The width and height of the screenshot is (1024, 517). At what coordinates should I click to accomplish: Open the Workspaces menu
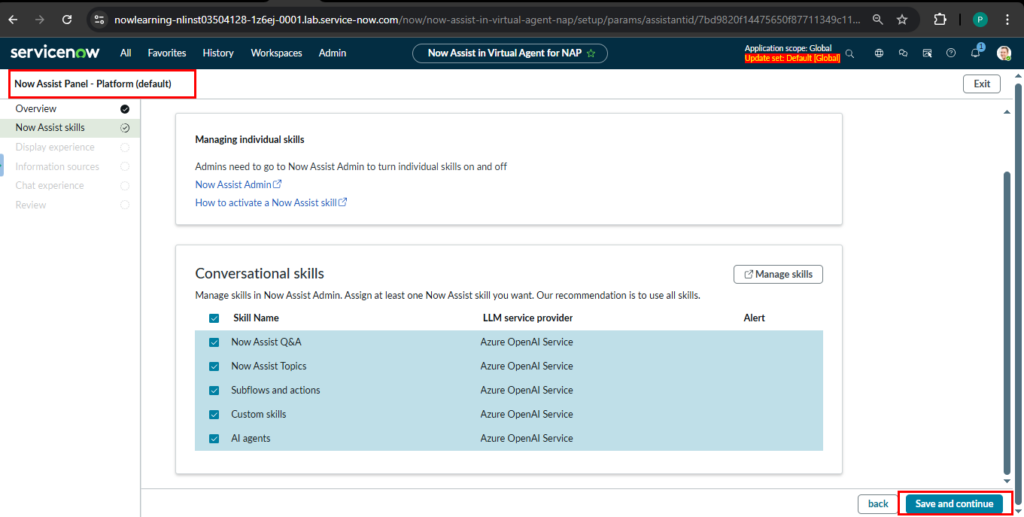click(x=276, y=53)
